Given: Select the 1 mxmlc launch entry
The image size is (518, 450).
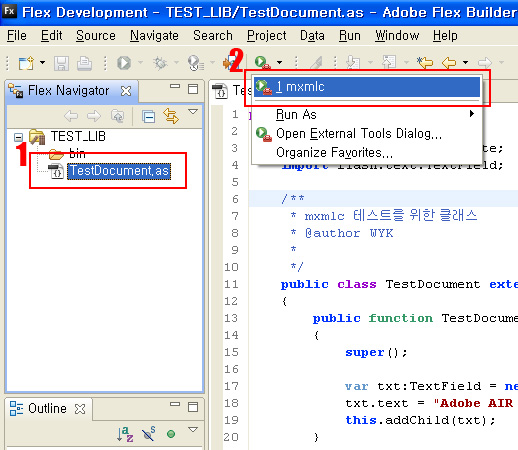Looking at the screenshot, I should [x=367, y=87].
